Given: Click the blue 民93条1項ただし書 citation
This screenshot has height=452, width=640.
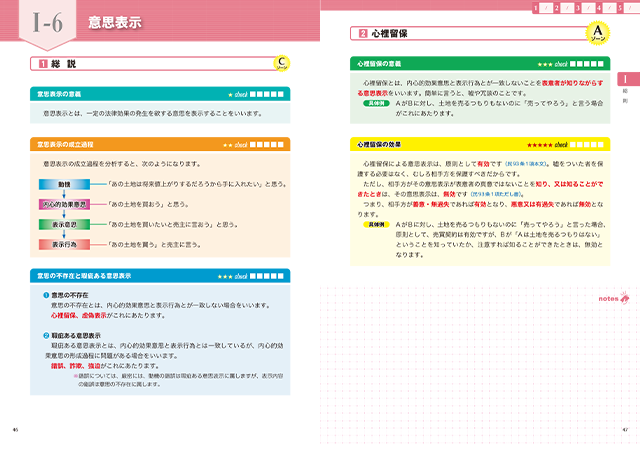Looking at the screenshot, I should pos(497,194).
